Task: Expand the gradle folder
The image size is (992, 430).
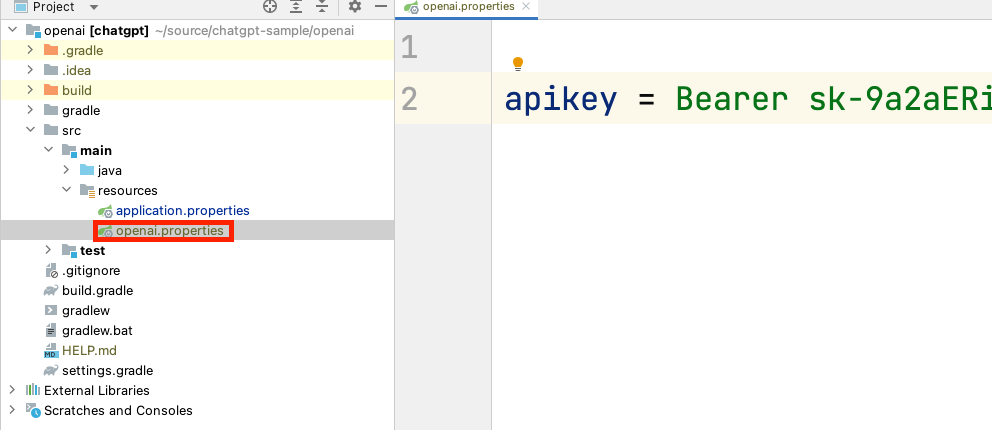Action: 30,111
